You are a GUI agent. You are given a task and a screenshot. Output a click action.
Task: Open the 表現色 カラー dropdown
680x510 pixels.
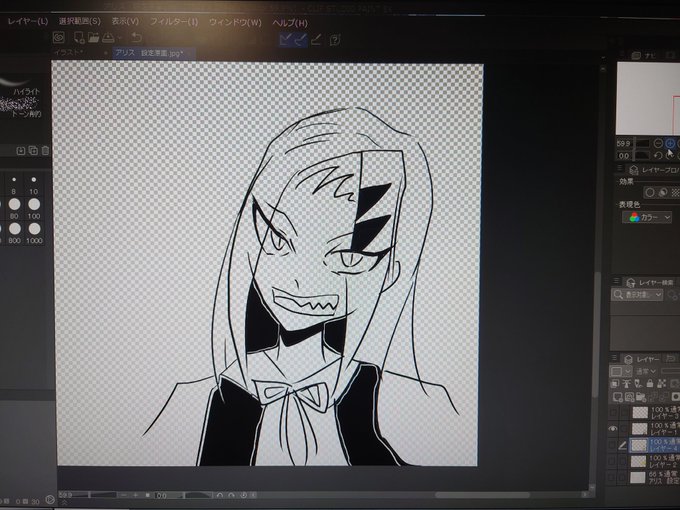(647, 217)
